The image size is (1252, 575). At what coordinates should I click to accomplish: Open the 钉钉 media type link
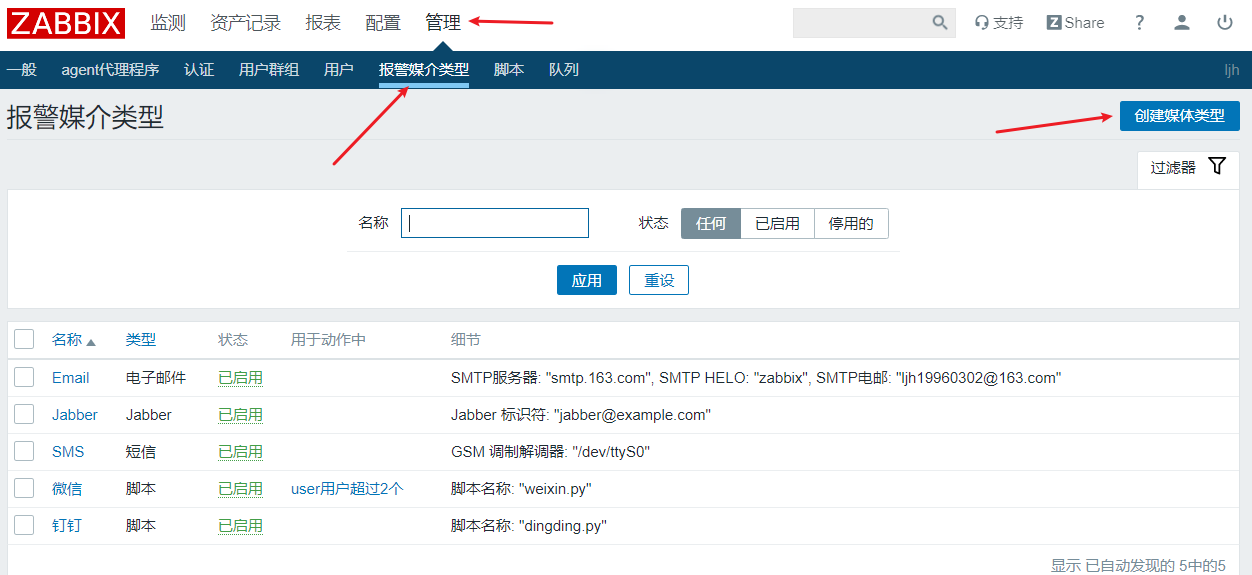click(67, 525)
